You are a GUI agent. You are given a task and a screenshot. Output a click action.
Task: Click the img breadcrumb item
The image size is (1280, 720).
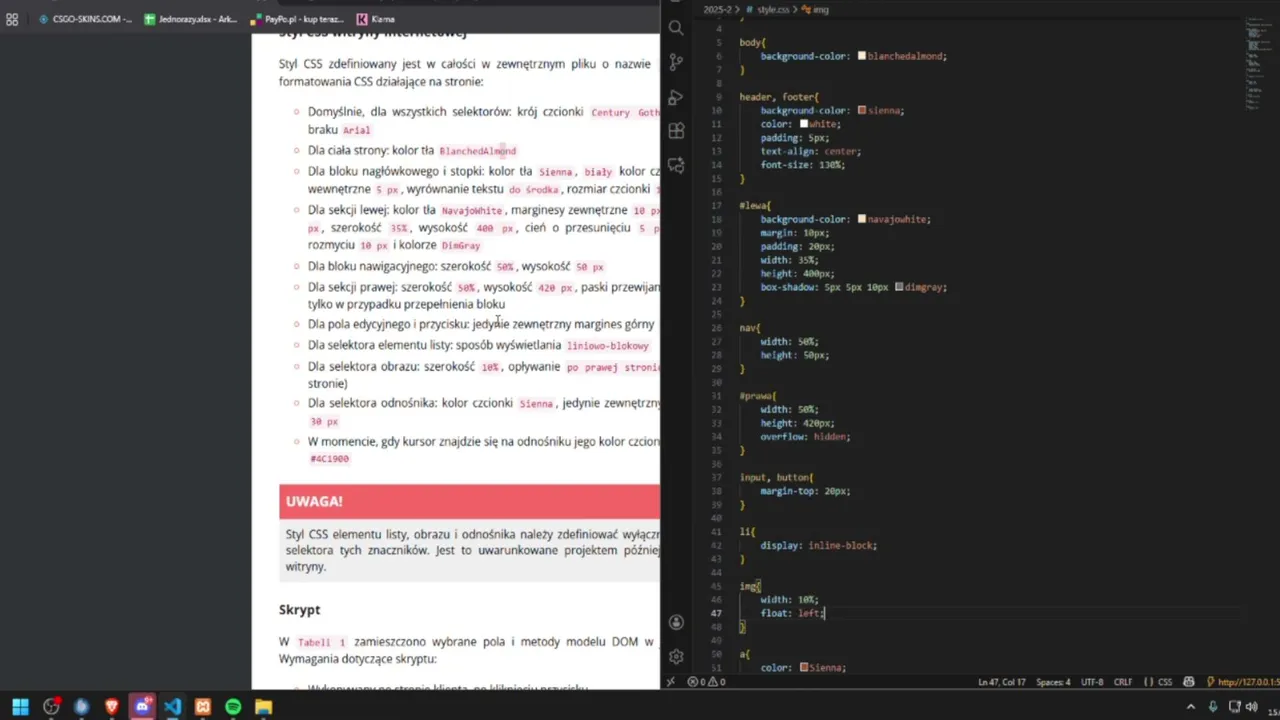[x=815, y=9]
